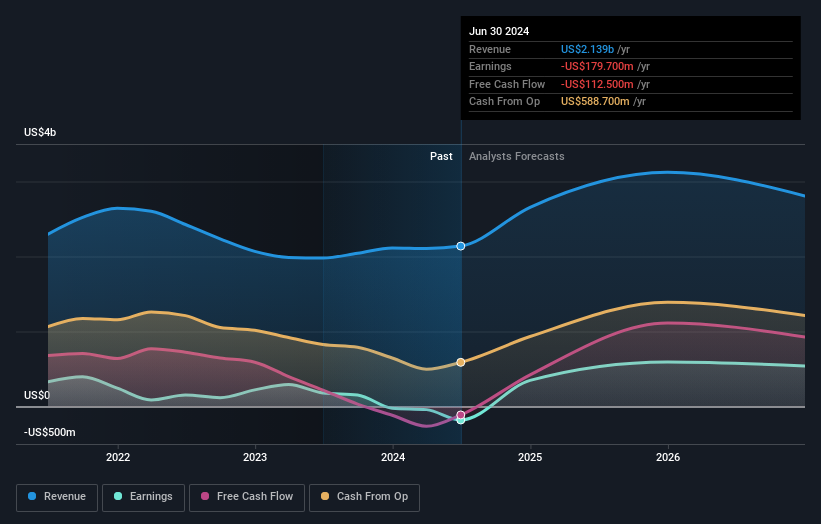
Task: Click the Analysts Forecasts label
Action: pos(517,156)
